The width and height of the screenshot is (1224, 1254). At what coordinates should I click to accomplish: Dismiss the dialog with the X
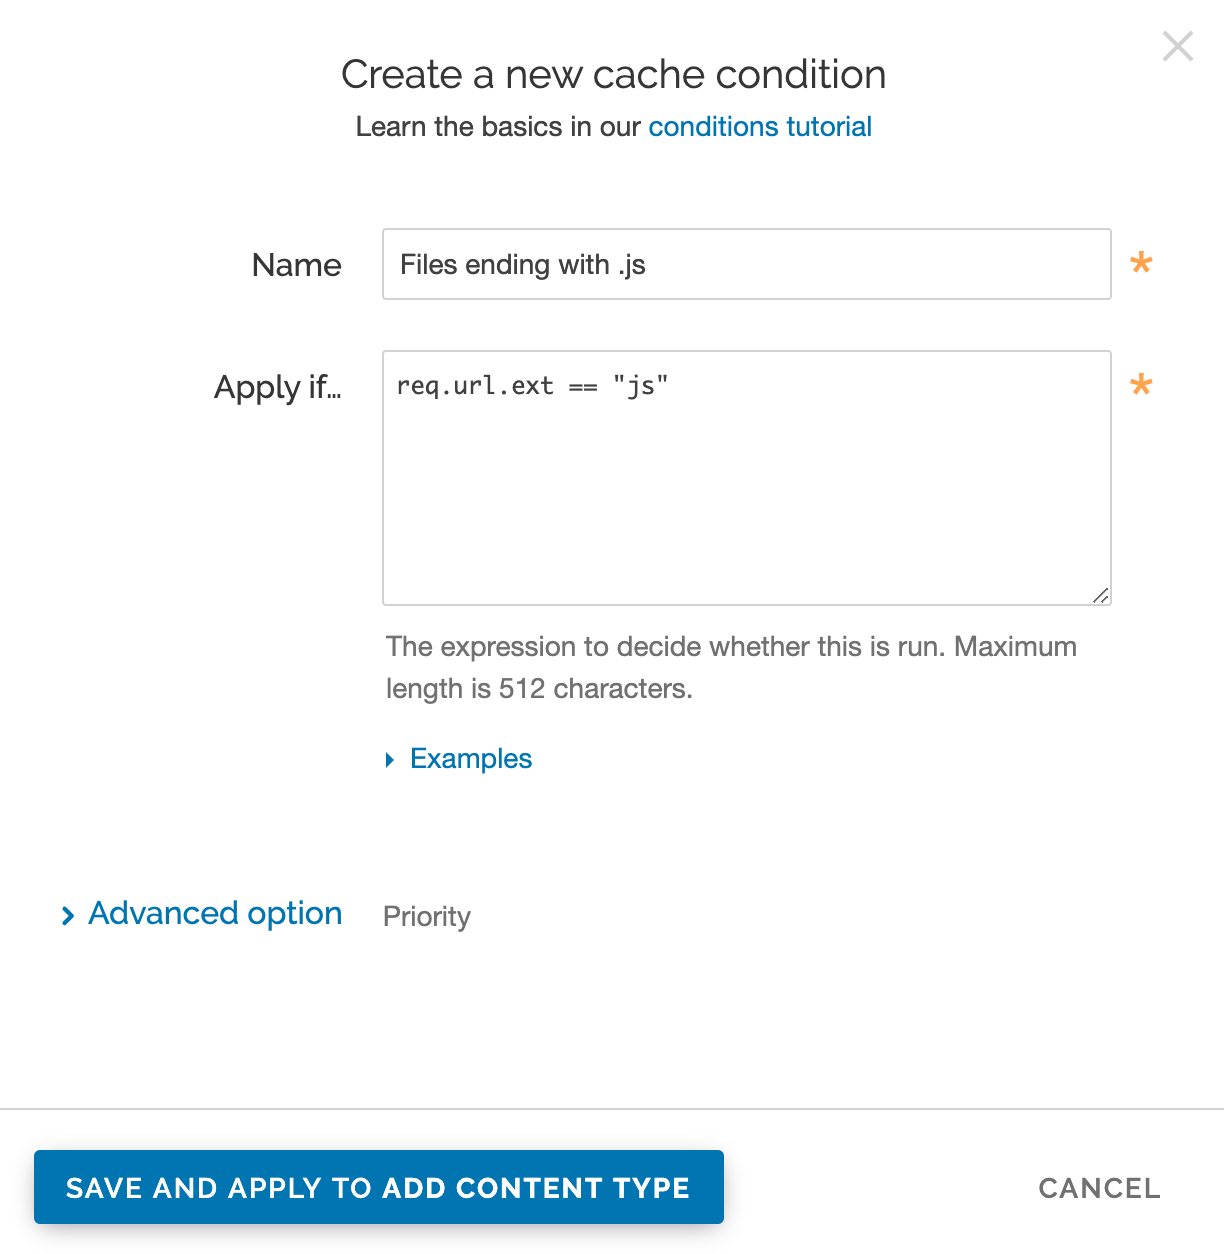[1177, 46]
